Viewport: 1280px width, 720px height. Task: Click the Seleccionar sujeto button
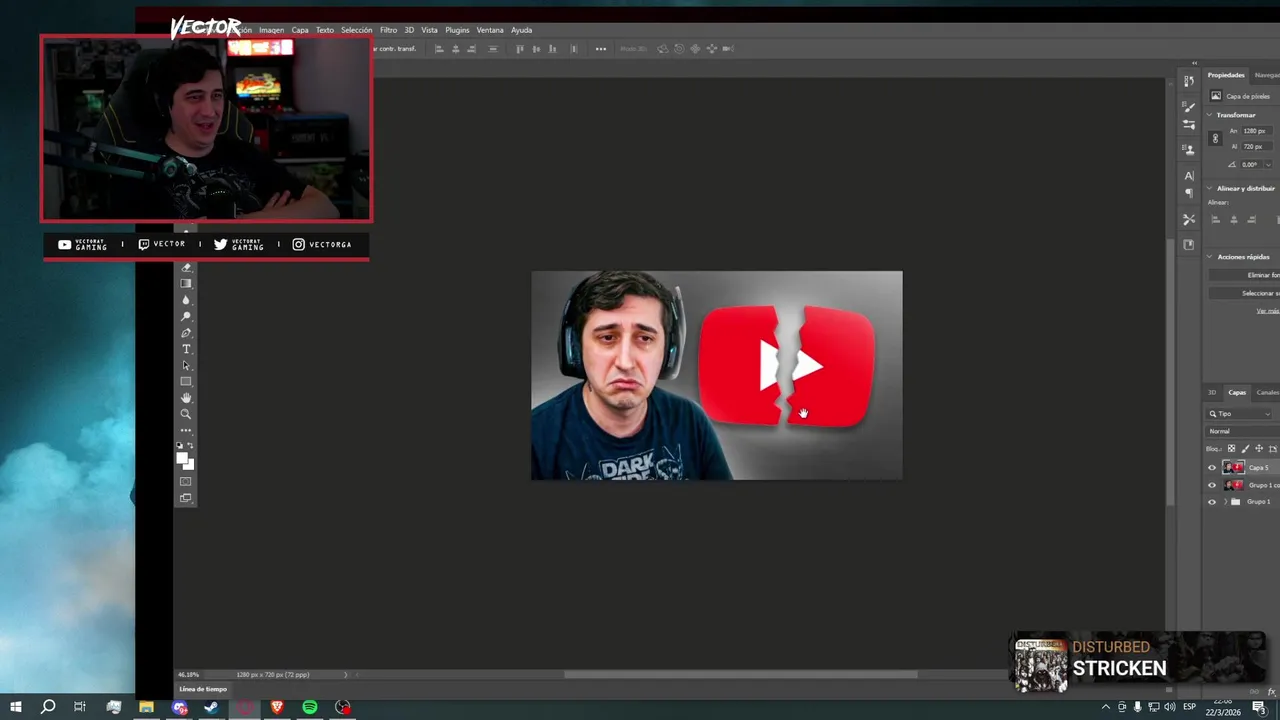(1246, 293)
